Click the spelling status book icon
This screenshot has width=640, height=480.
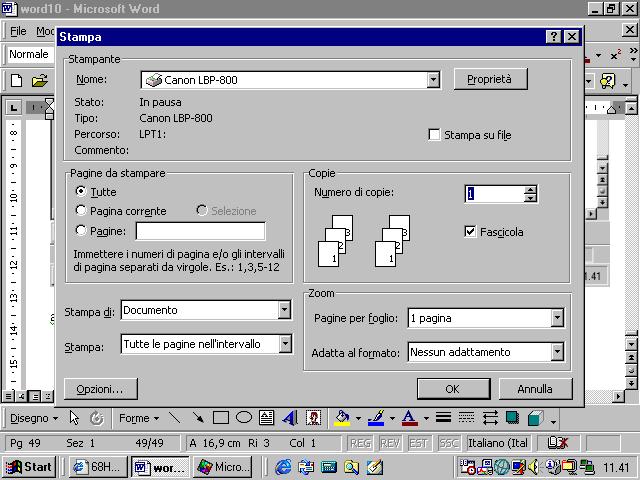(x=557, y=443)
